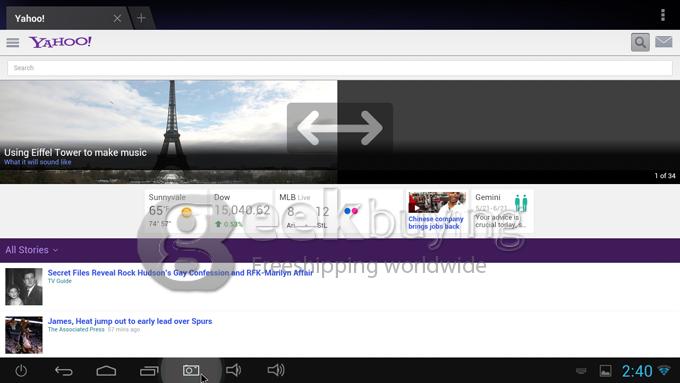
Task: Tap the 2:40 clock
Action: point(637,371)
